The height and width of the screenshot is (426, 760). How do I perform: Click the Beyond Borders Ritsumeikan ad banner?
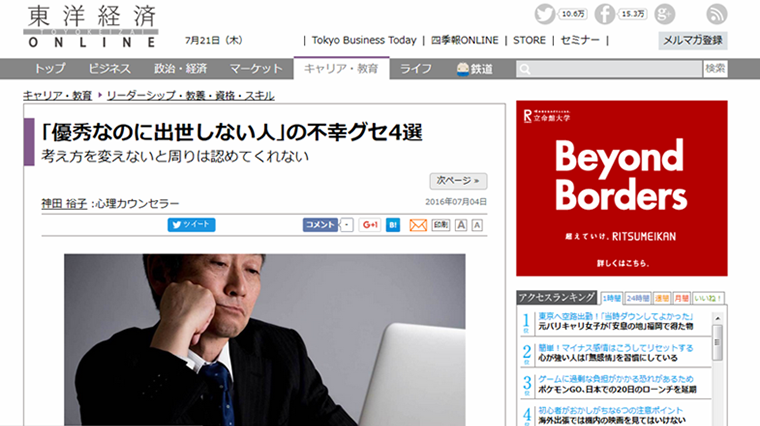pyautogui.click(x=621, y=188)
